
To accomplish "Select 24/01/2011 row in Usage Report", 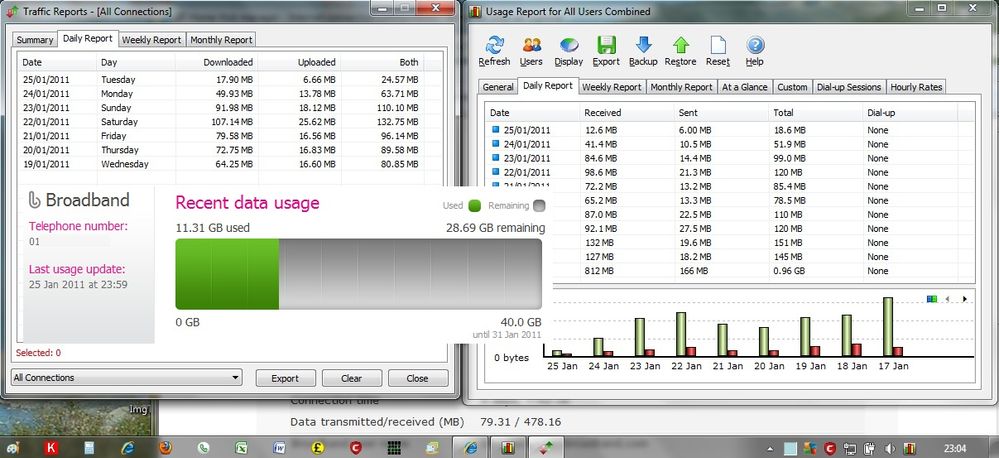I will (729, 144).
